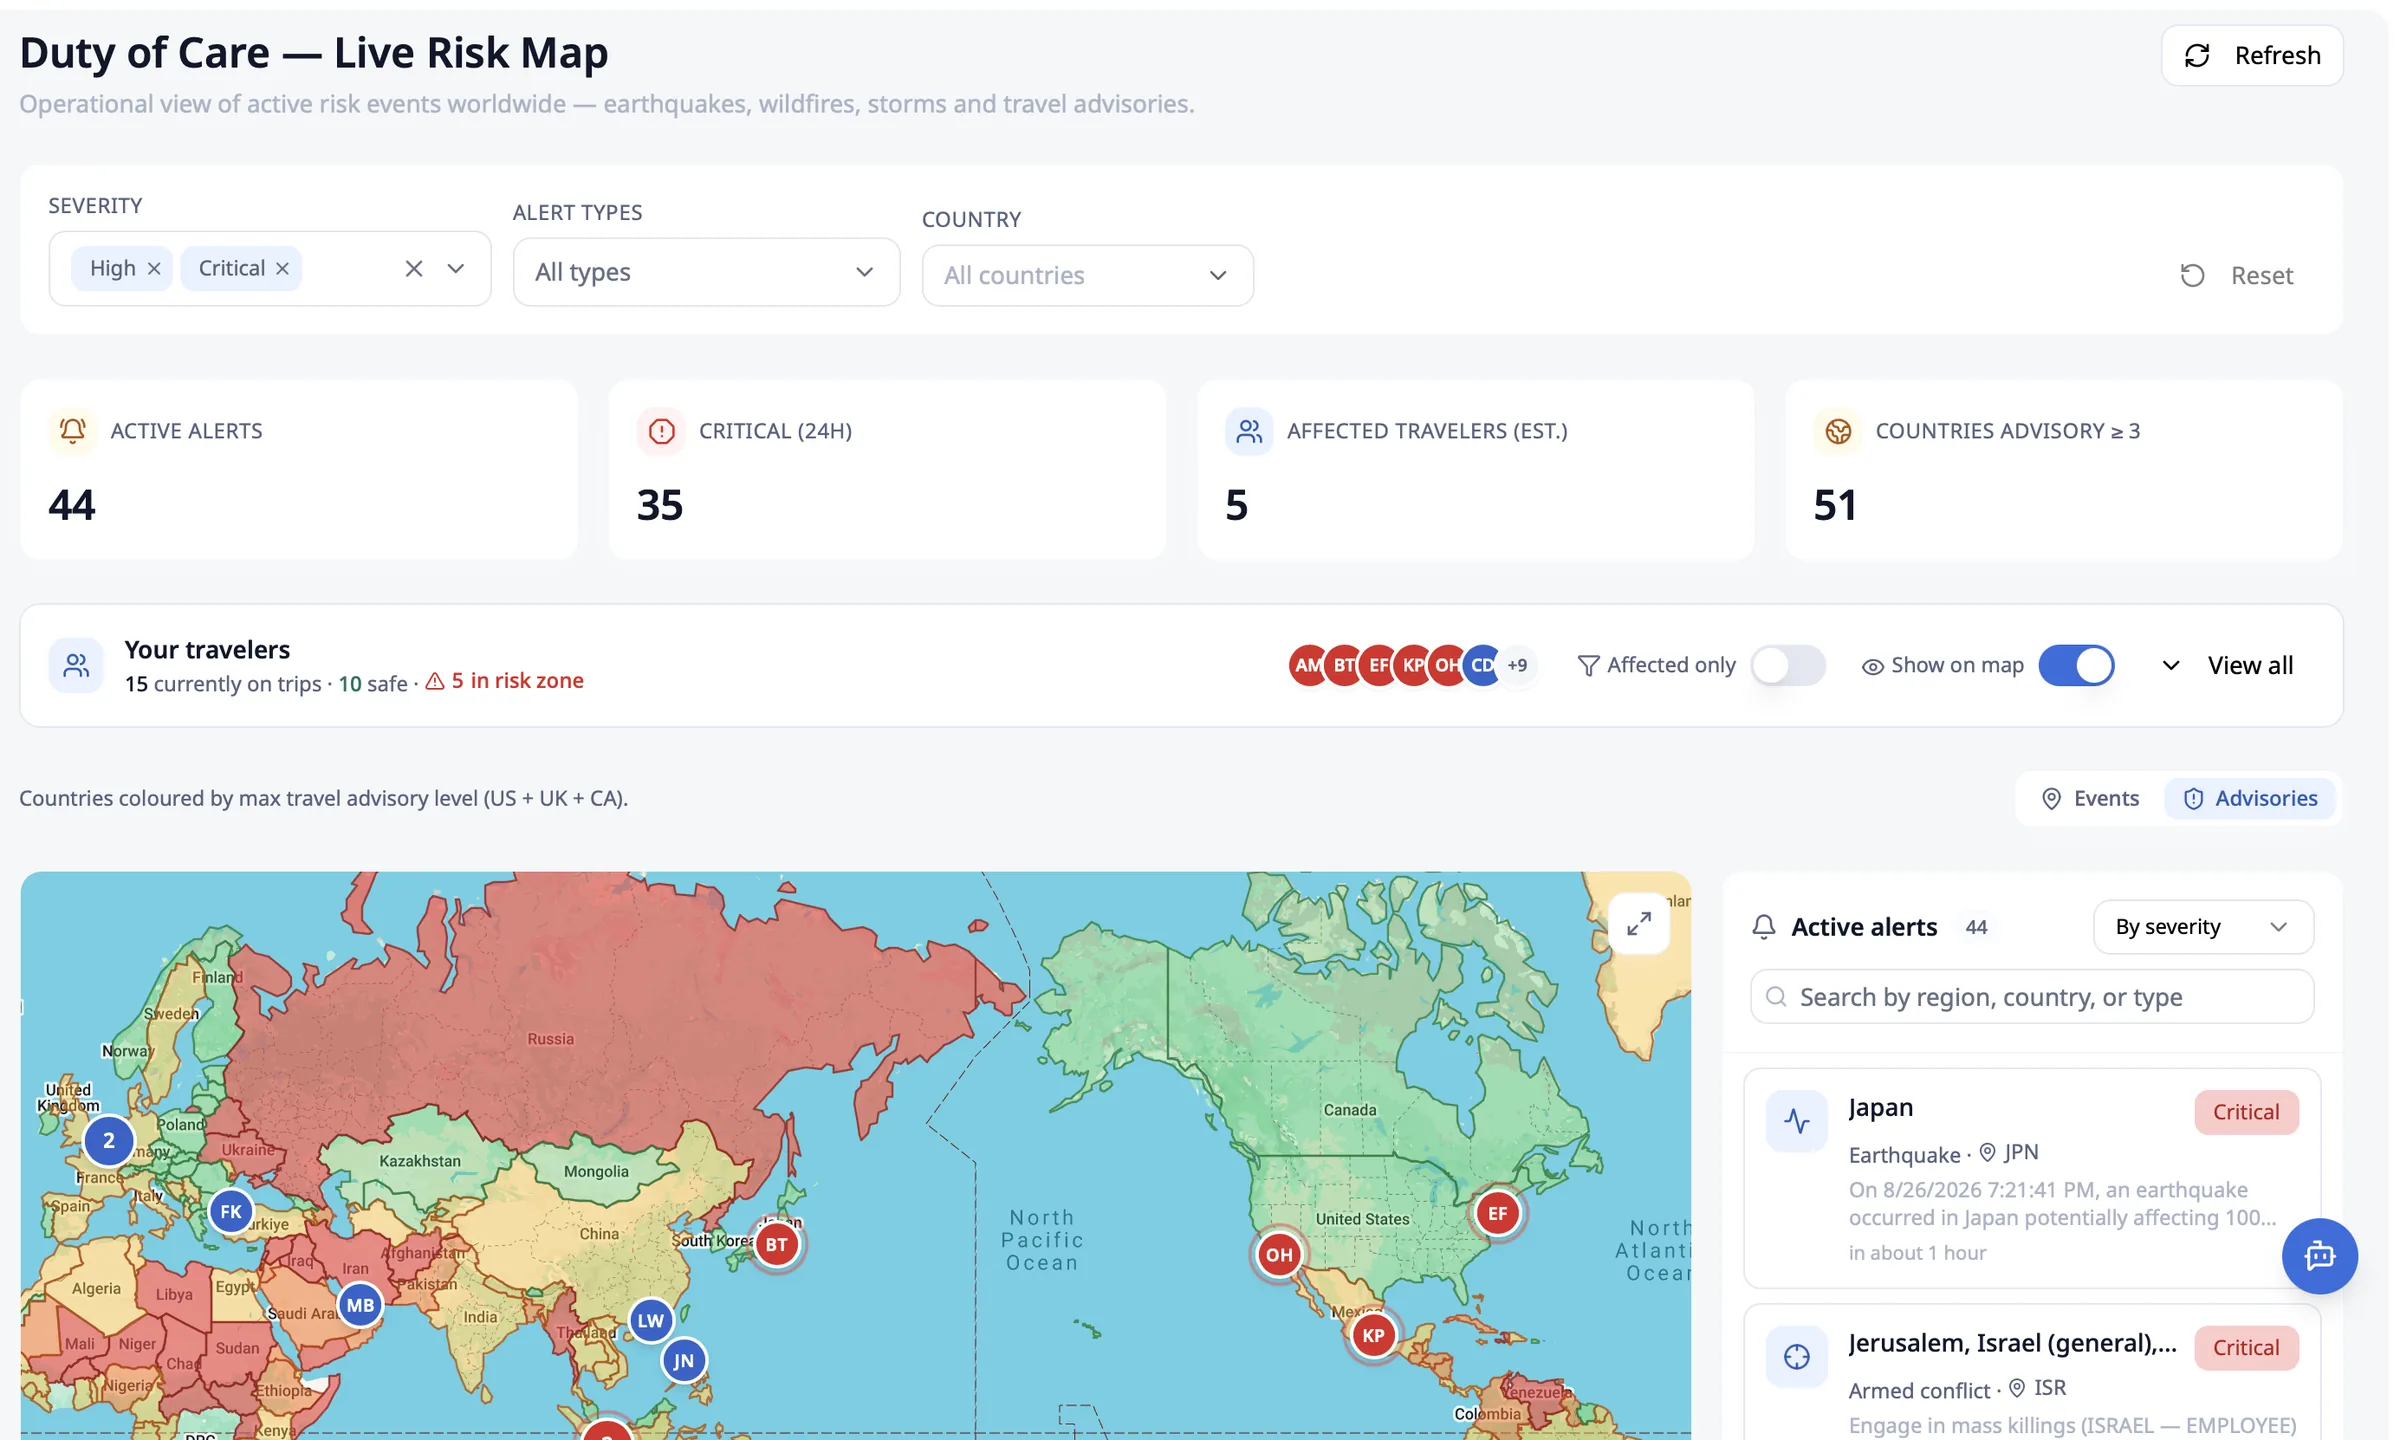Click the Refresh button
Image resolution: width=2400 pixels, height=1440 pixels.
click(2251, 55)
